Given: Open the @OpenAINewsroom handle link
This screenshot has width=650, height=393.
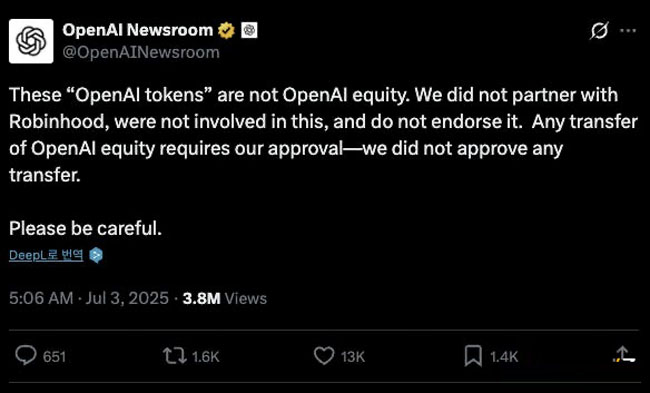Looking at the screenshot, I should pos(141,53).
